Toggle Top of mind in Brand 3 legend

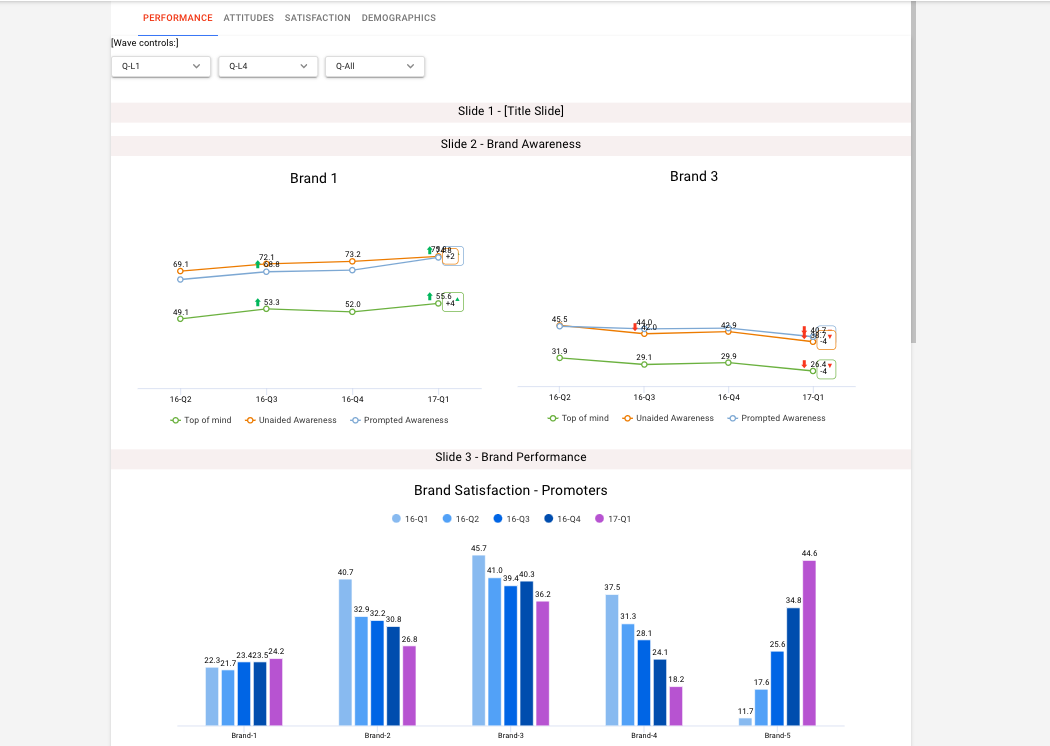(578, 418)
